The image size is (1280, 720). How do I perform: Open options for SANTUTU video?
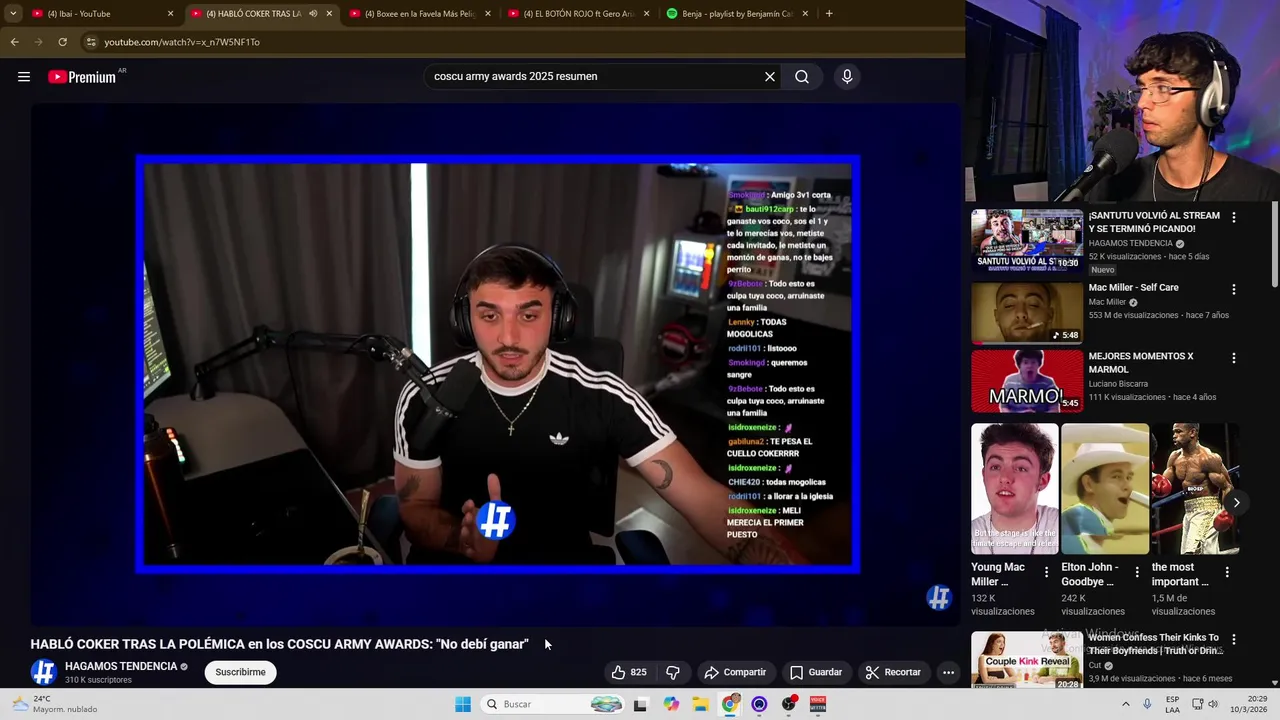[1233, 217]
